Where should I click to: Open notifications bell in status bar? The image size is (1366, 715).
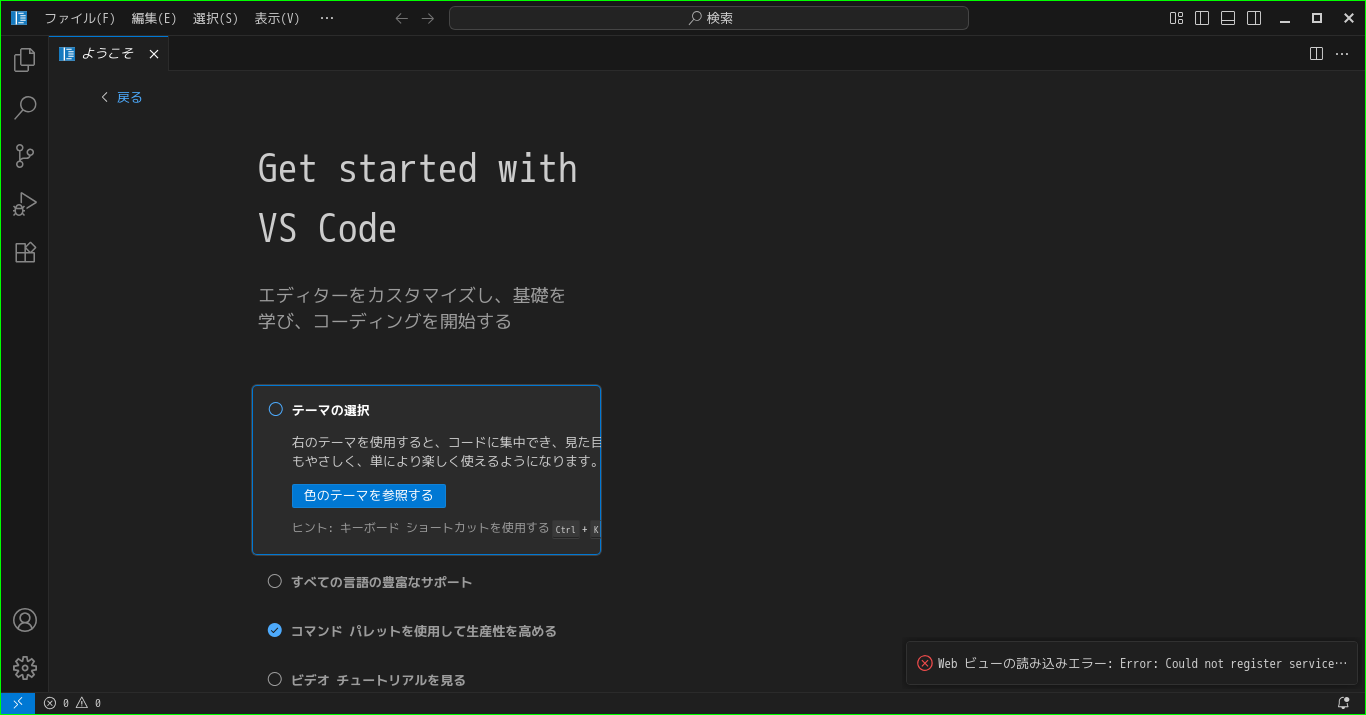tap(1343, 703)
